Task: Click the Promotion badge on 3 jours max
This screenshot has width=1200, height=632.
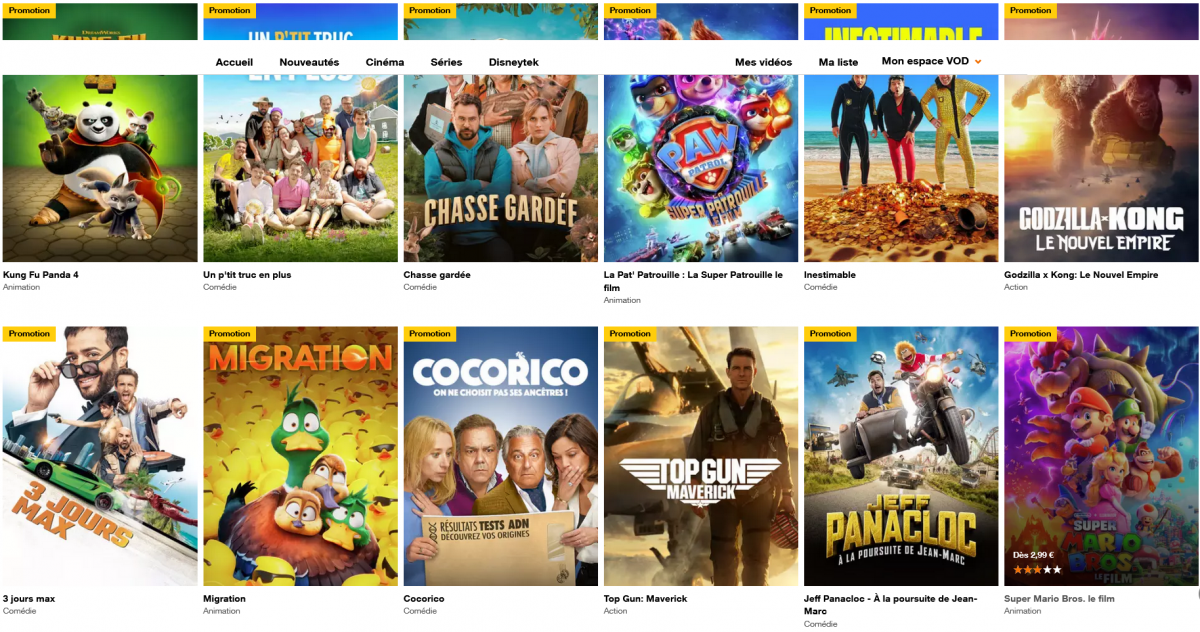Action: (29, 334)
